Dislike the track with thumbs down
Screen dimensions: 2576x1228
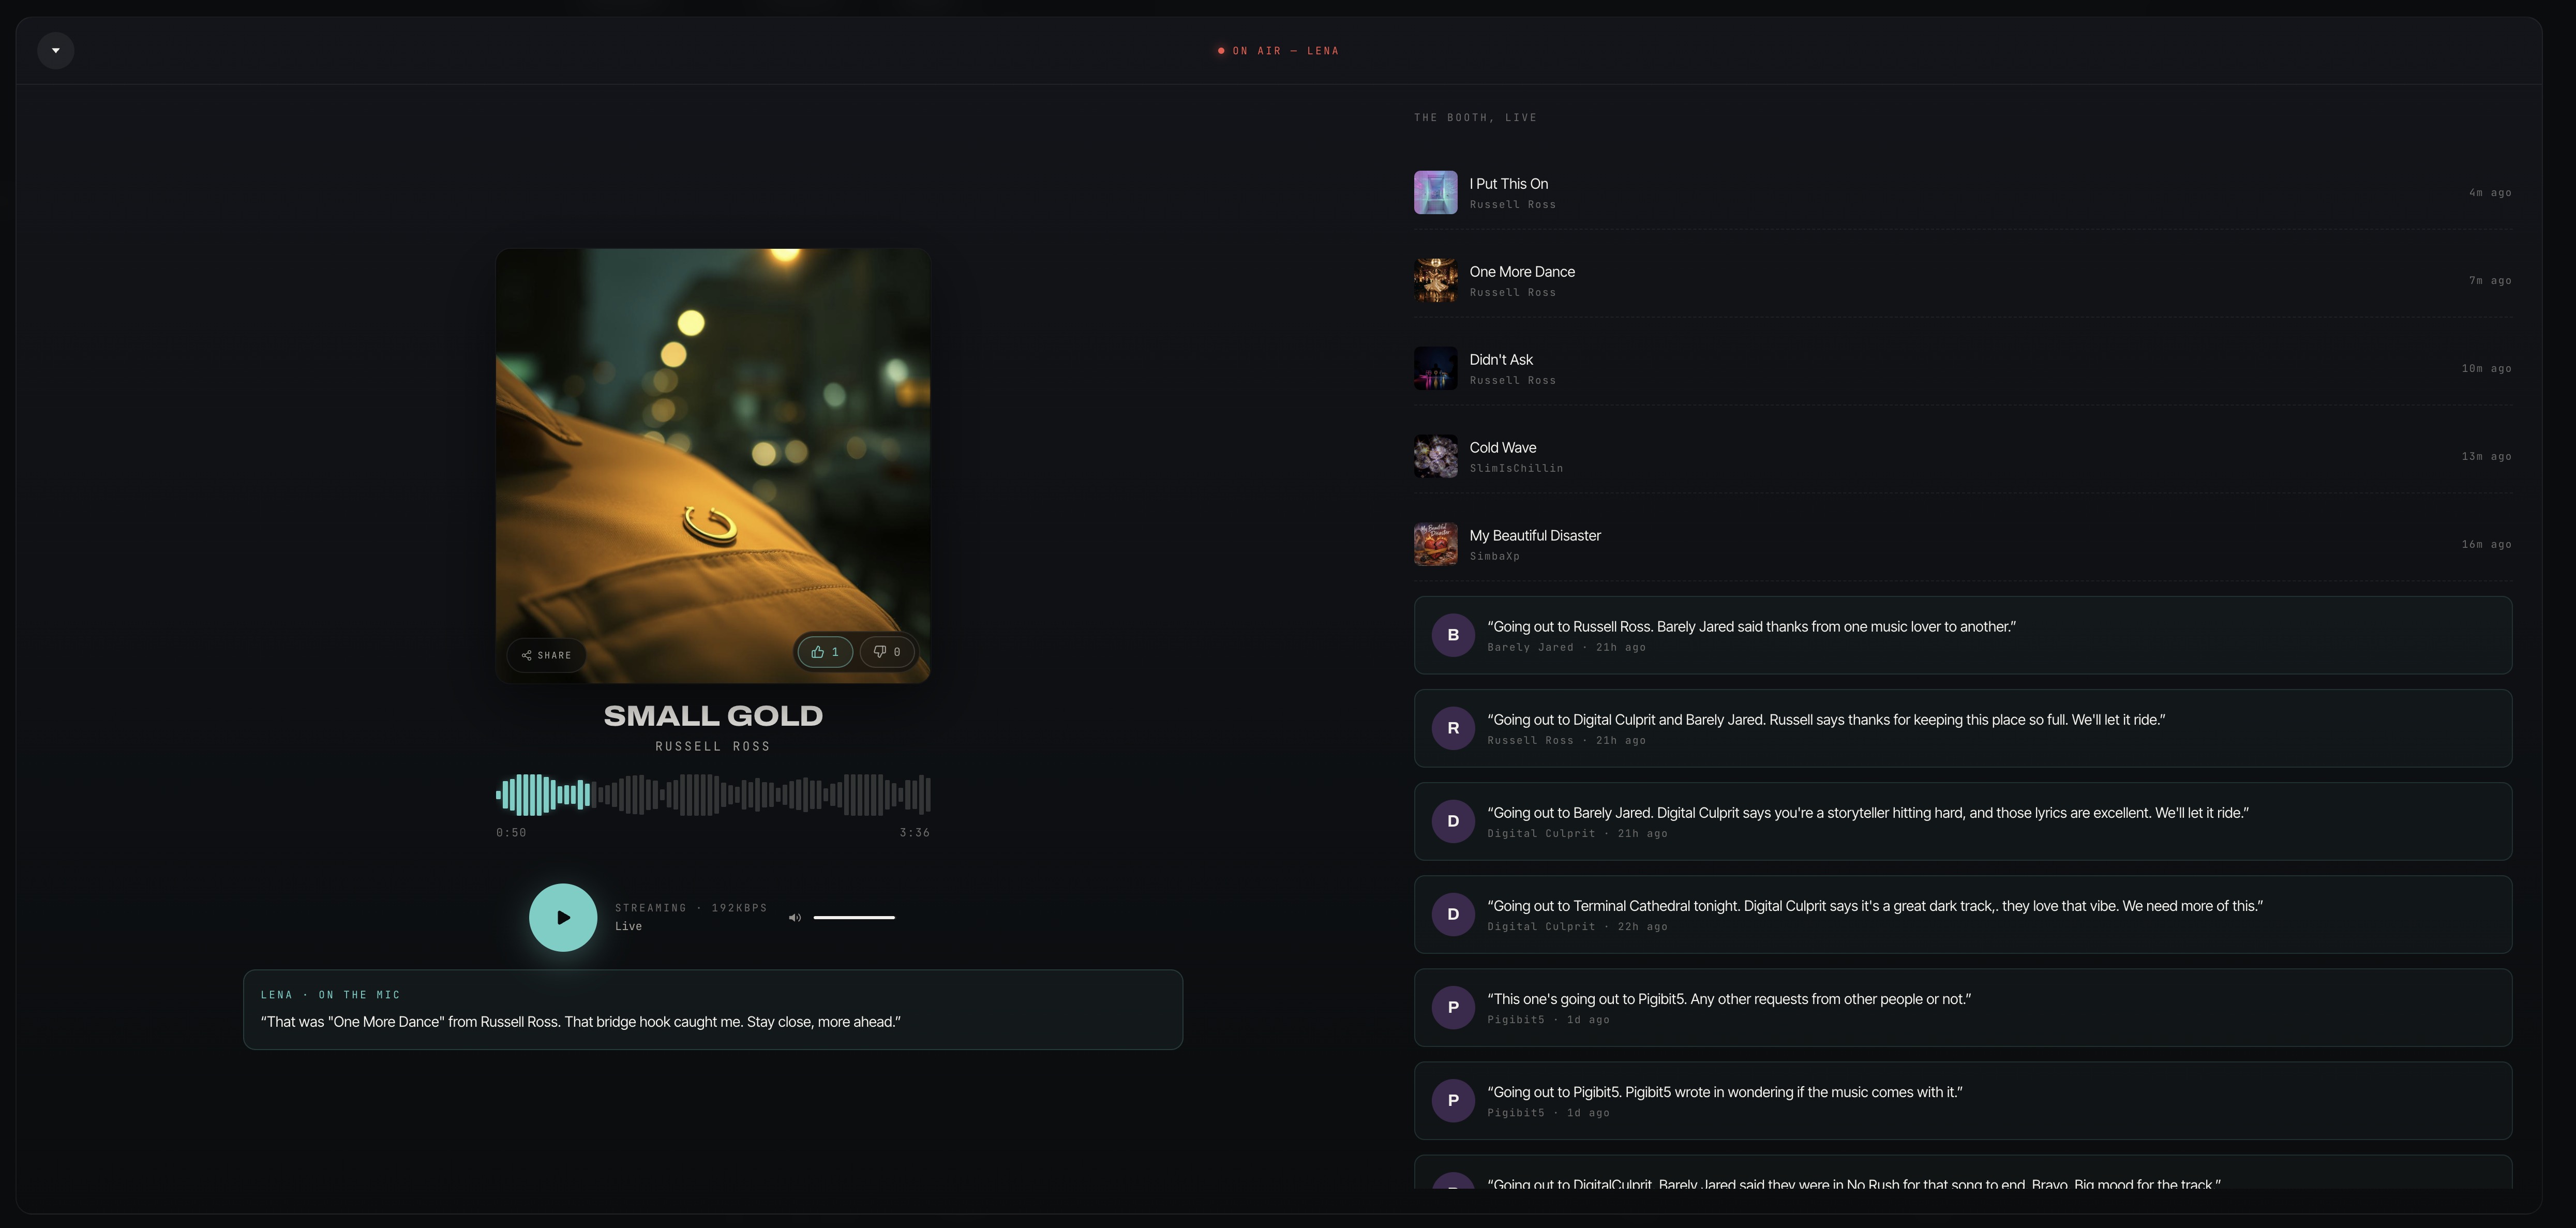click(887, 652)
